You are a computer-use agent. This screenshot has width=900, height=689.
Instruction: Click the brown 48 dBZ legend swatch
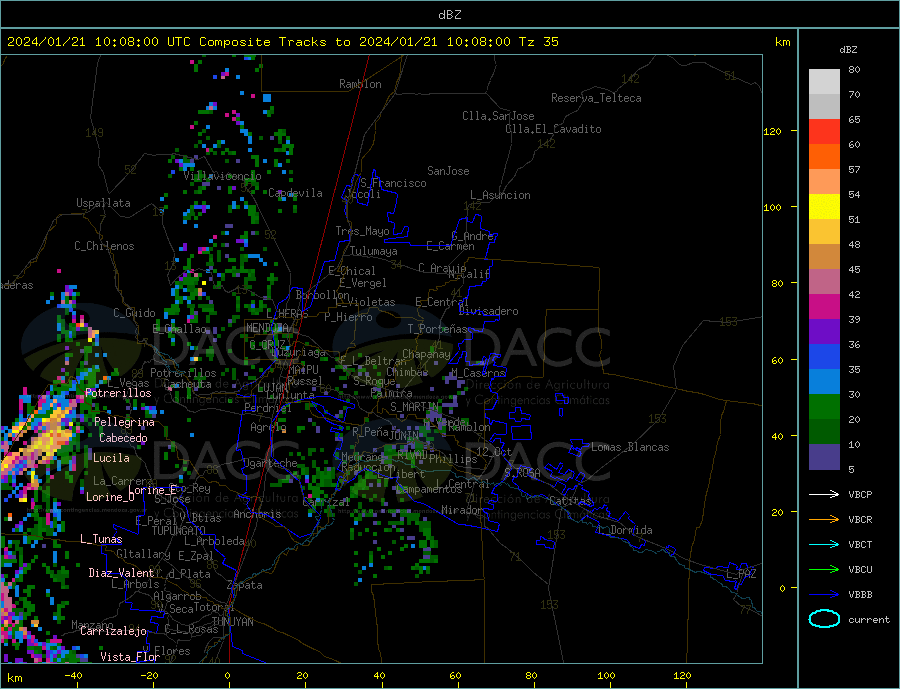pyautogui.click(x=824, y=257)
